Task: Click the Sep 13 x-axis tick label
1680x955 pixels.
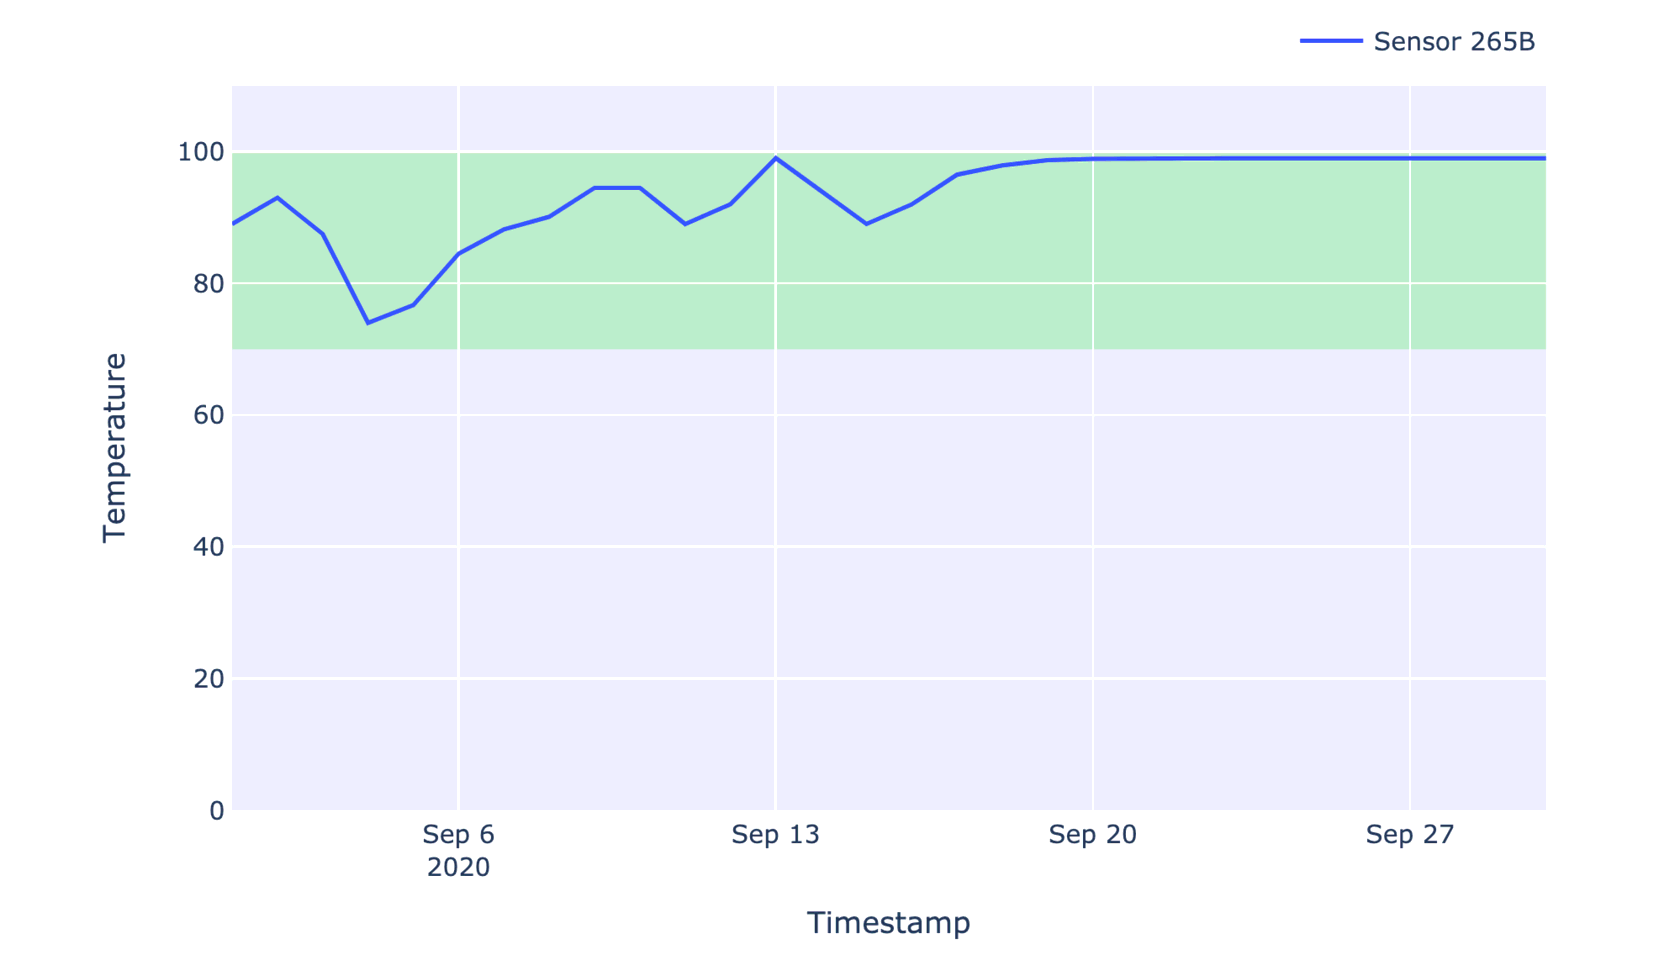Action: (x=775, y=835)
